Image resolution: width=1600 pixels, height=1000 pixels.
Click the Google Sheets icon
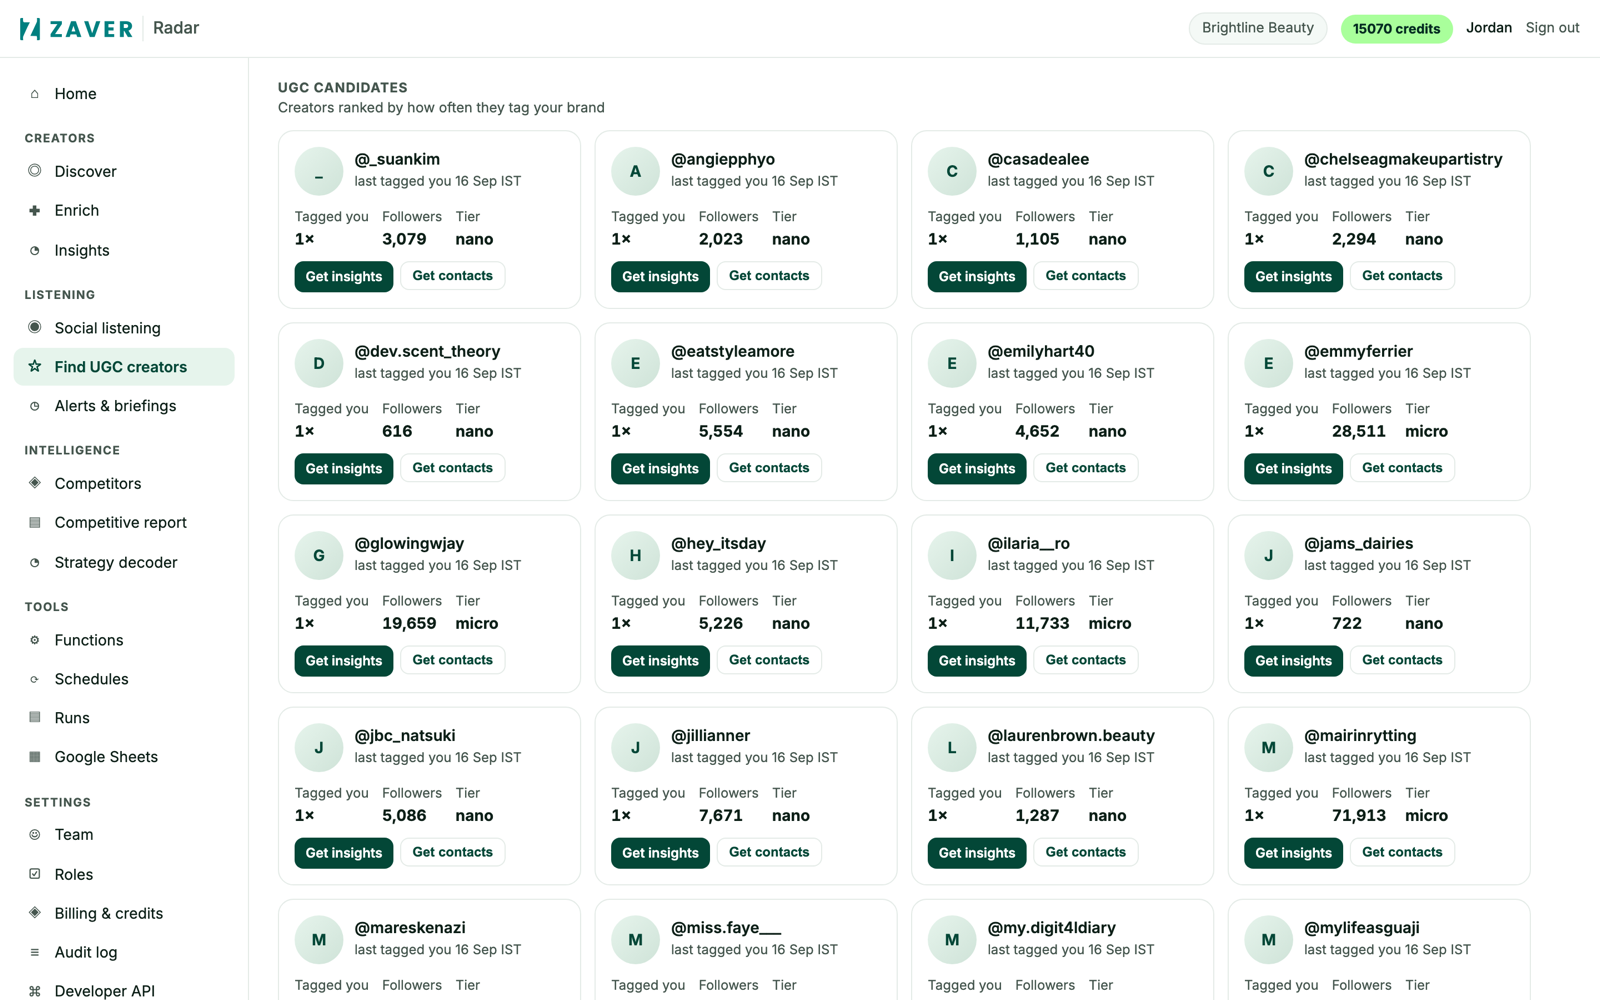point(35,757)
